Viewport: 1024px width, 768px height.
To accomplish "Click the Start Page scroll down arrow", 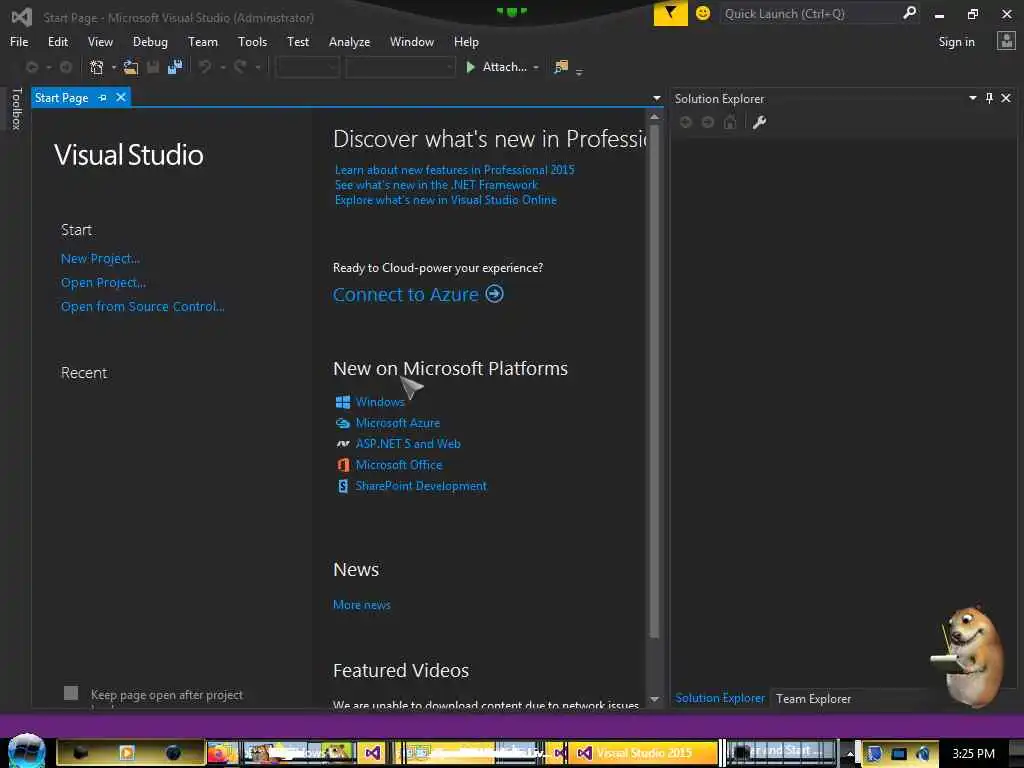I will coord(654,699).
